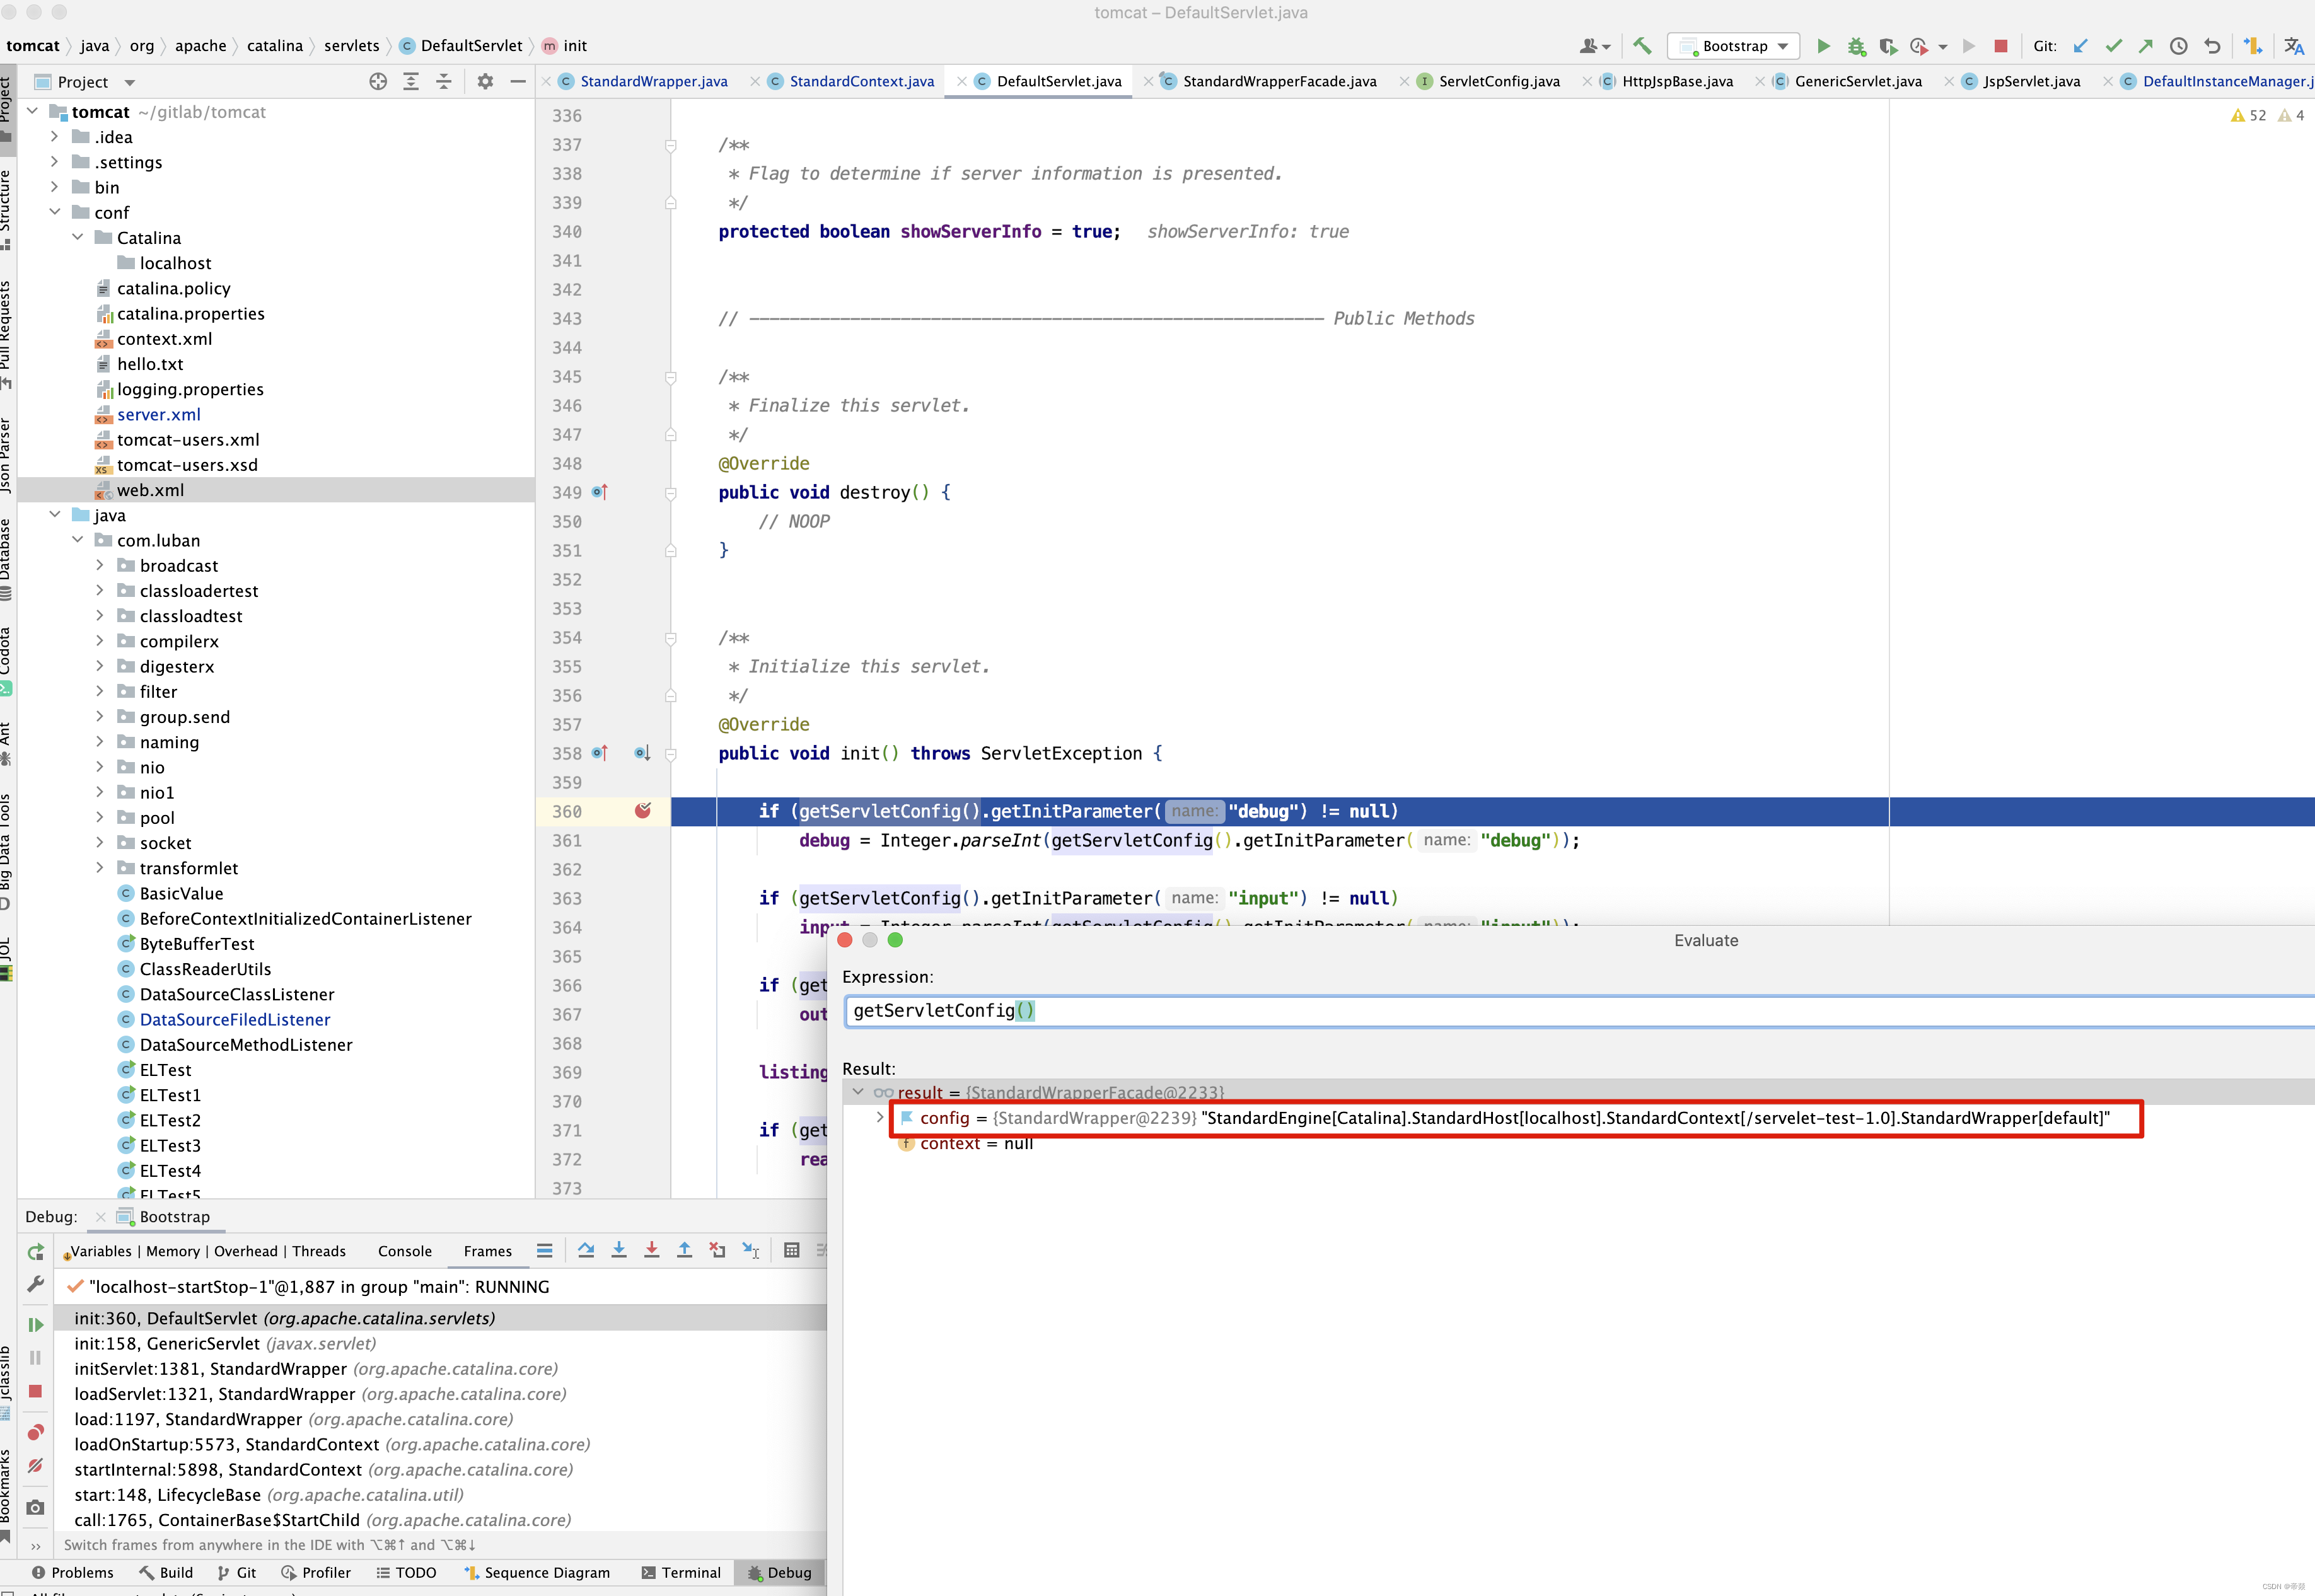This screenshot has height=1596, width=2315.
Task: Collapse result node in Evaluate dialog
Action: point(858,1092)
